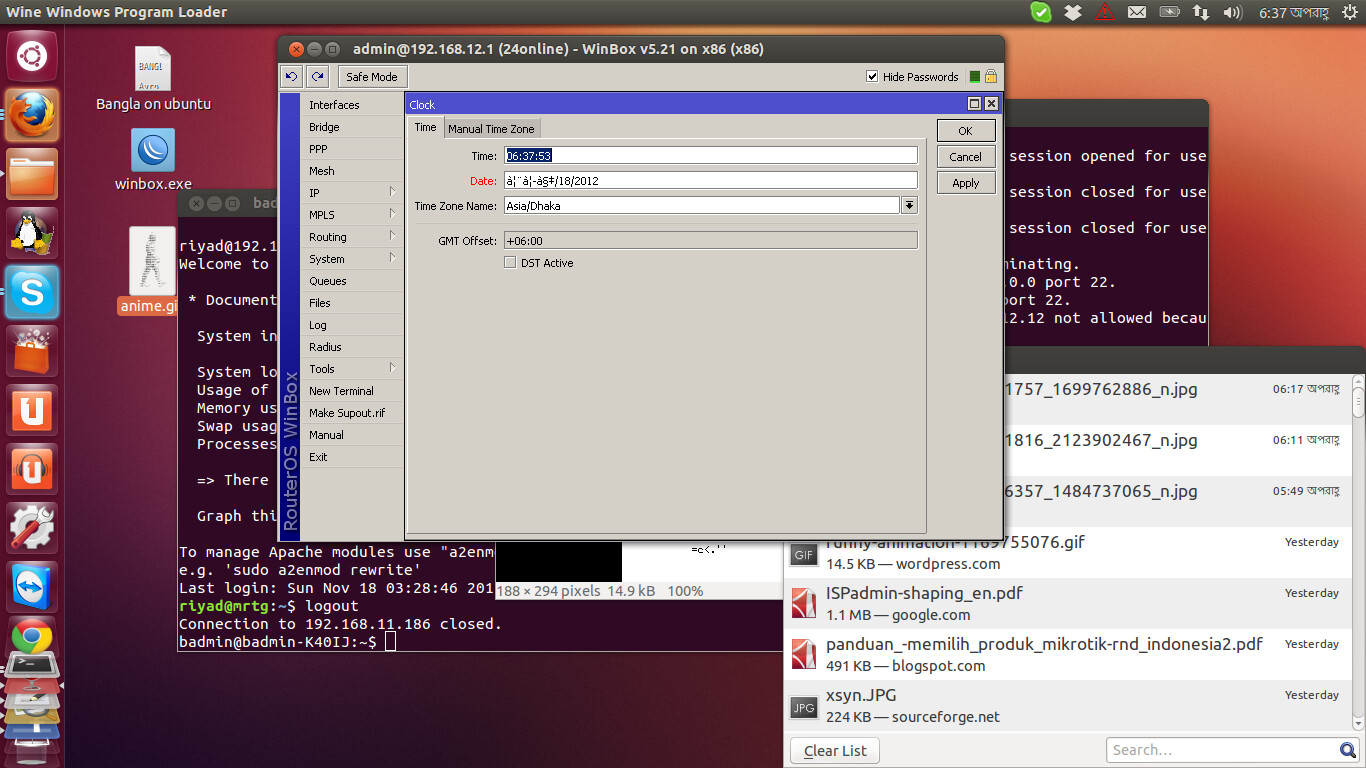
Task: Click the WinBox undo arrow icon
Action: (292, 76)
